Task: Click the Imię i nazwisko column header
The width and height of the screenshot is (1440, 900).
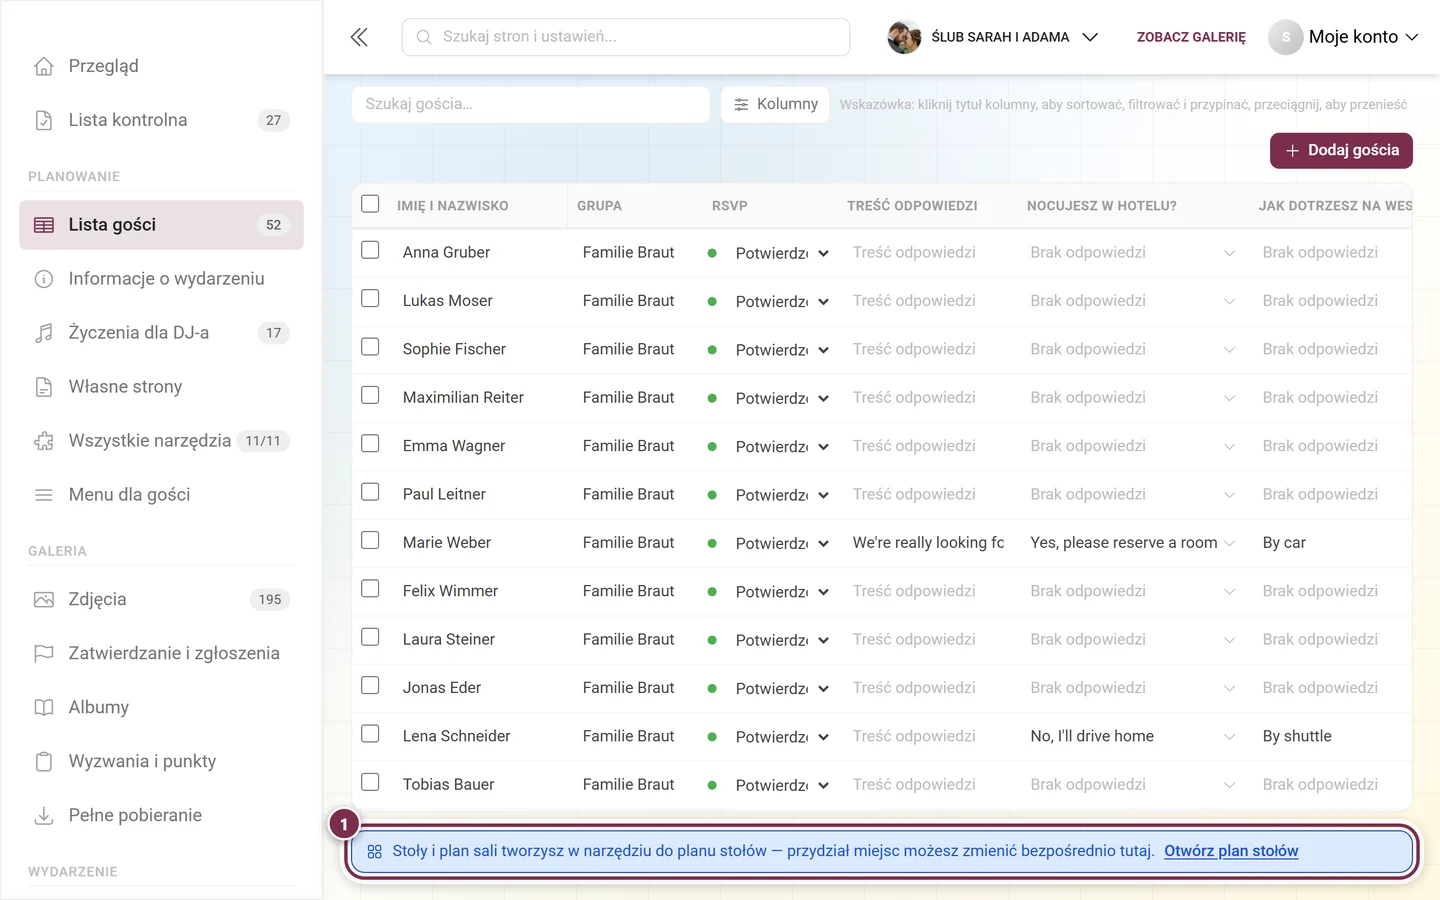Action: point(452,206)
